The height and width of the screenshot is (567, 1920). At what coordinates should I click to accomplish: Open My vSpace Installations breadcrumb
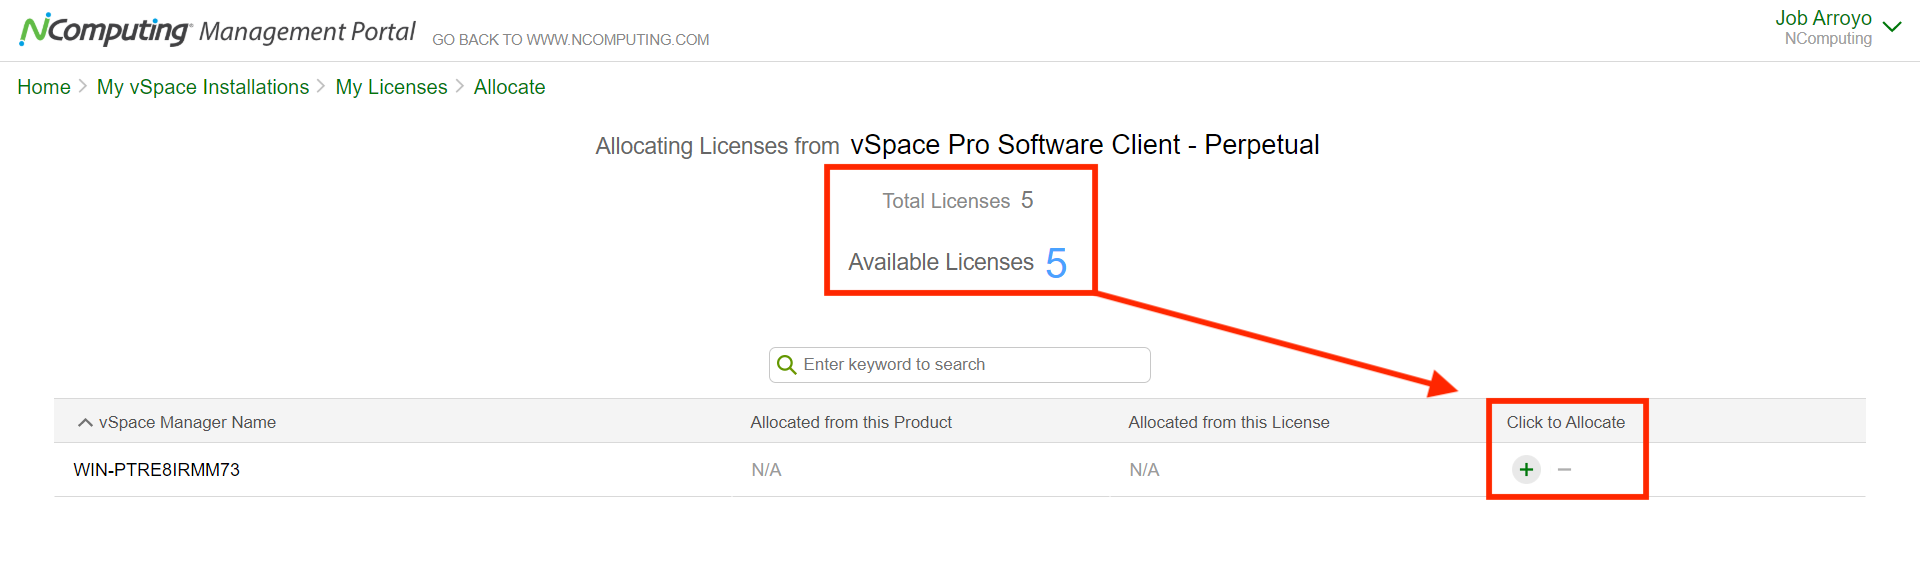[203, 87]
